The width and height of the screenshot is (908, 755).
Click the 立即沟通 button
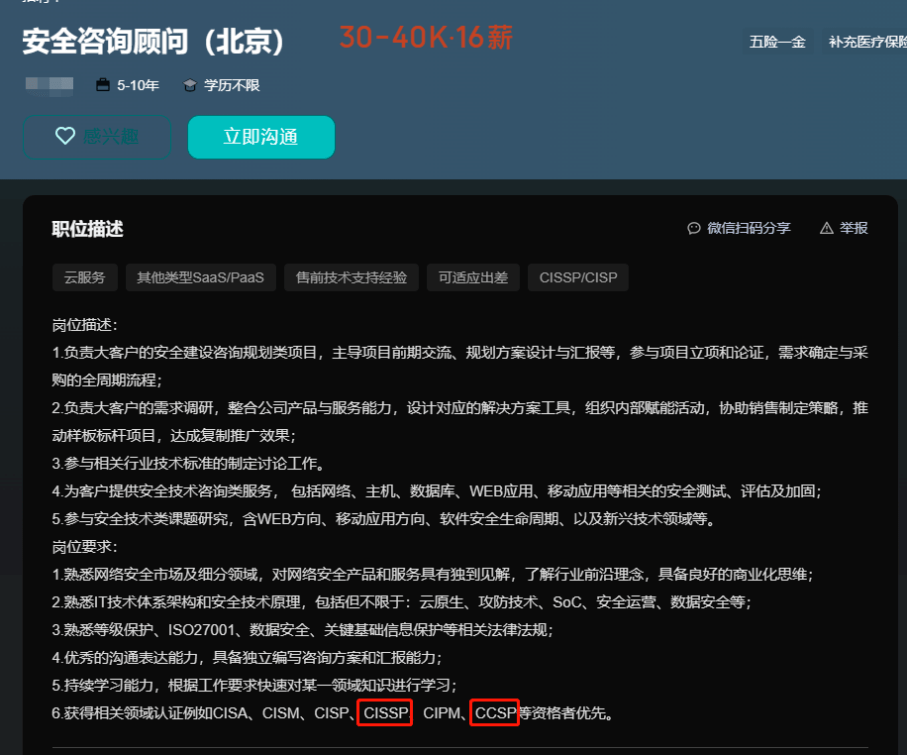click(x=261, y=137)
